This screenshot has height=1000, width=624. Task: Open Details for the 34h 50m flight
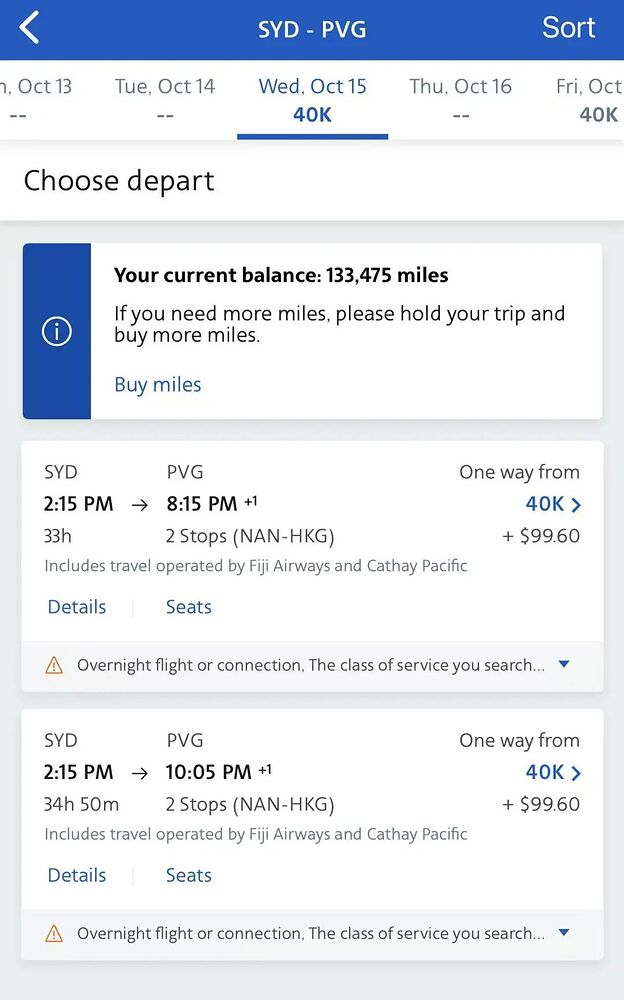[x=77, y=875]
